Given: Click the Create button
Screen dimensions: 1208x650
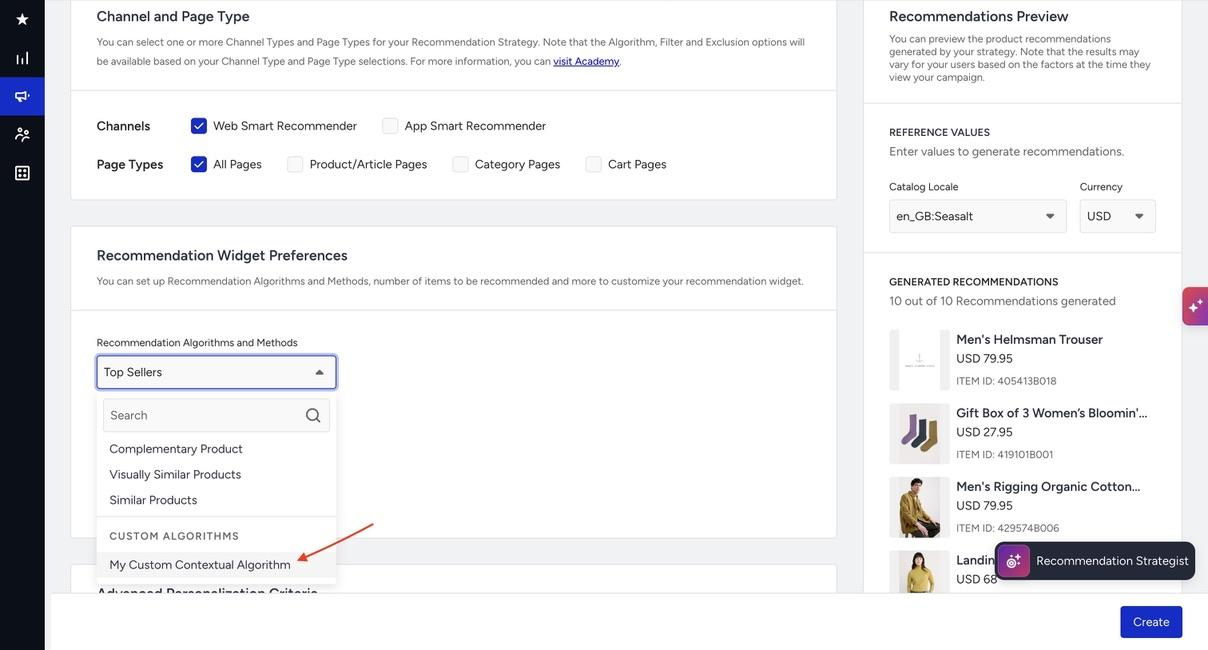Looking at the screenshot, I should pyautogui.click(x=1151, y=622).
